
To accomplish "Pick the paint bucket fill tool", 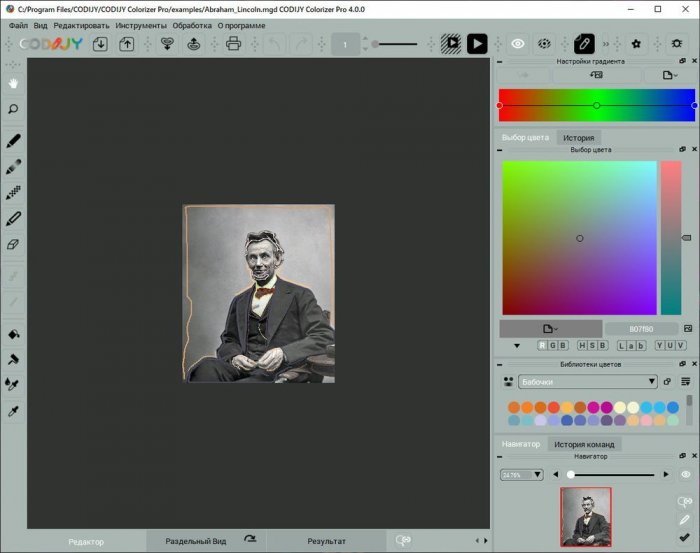I will 14,334.
